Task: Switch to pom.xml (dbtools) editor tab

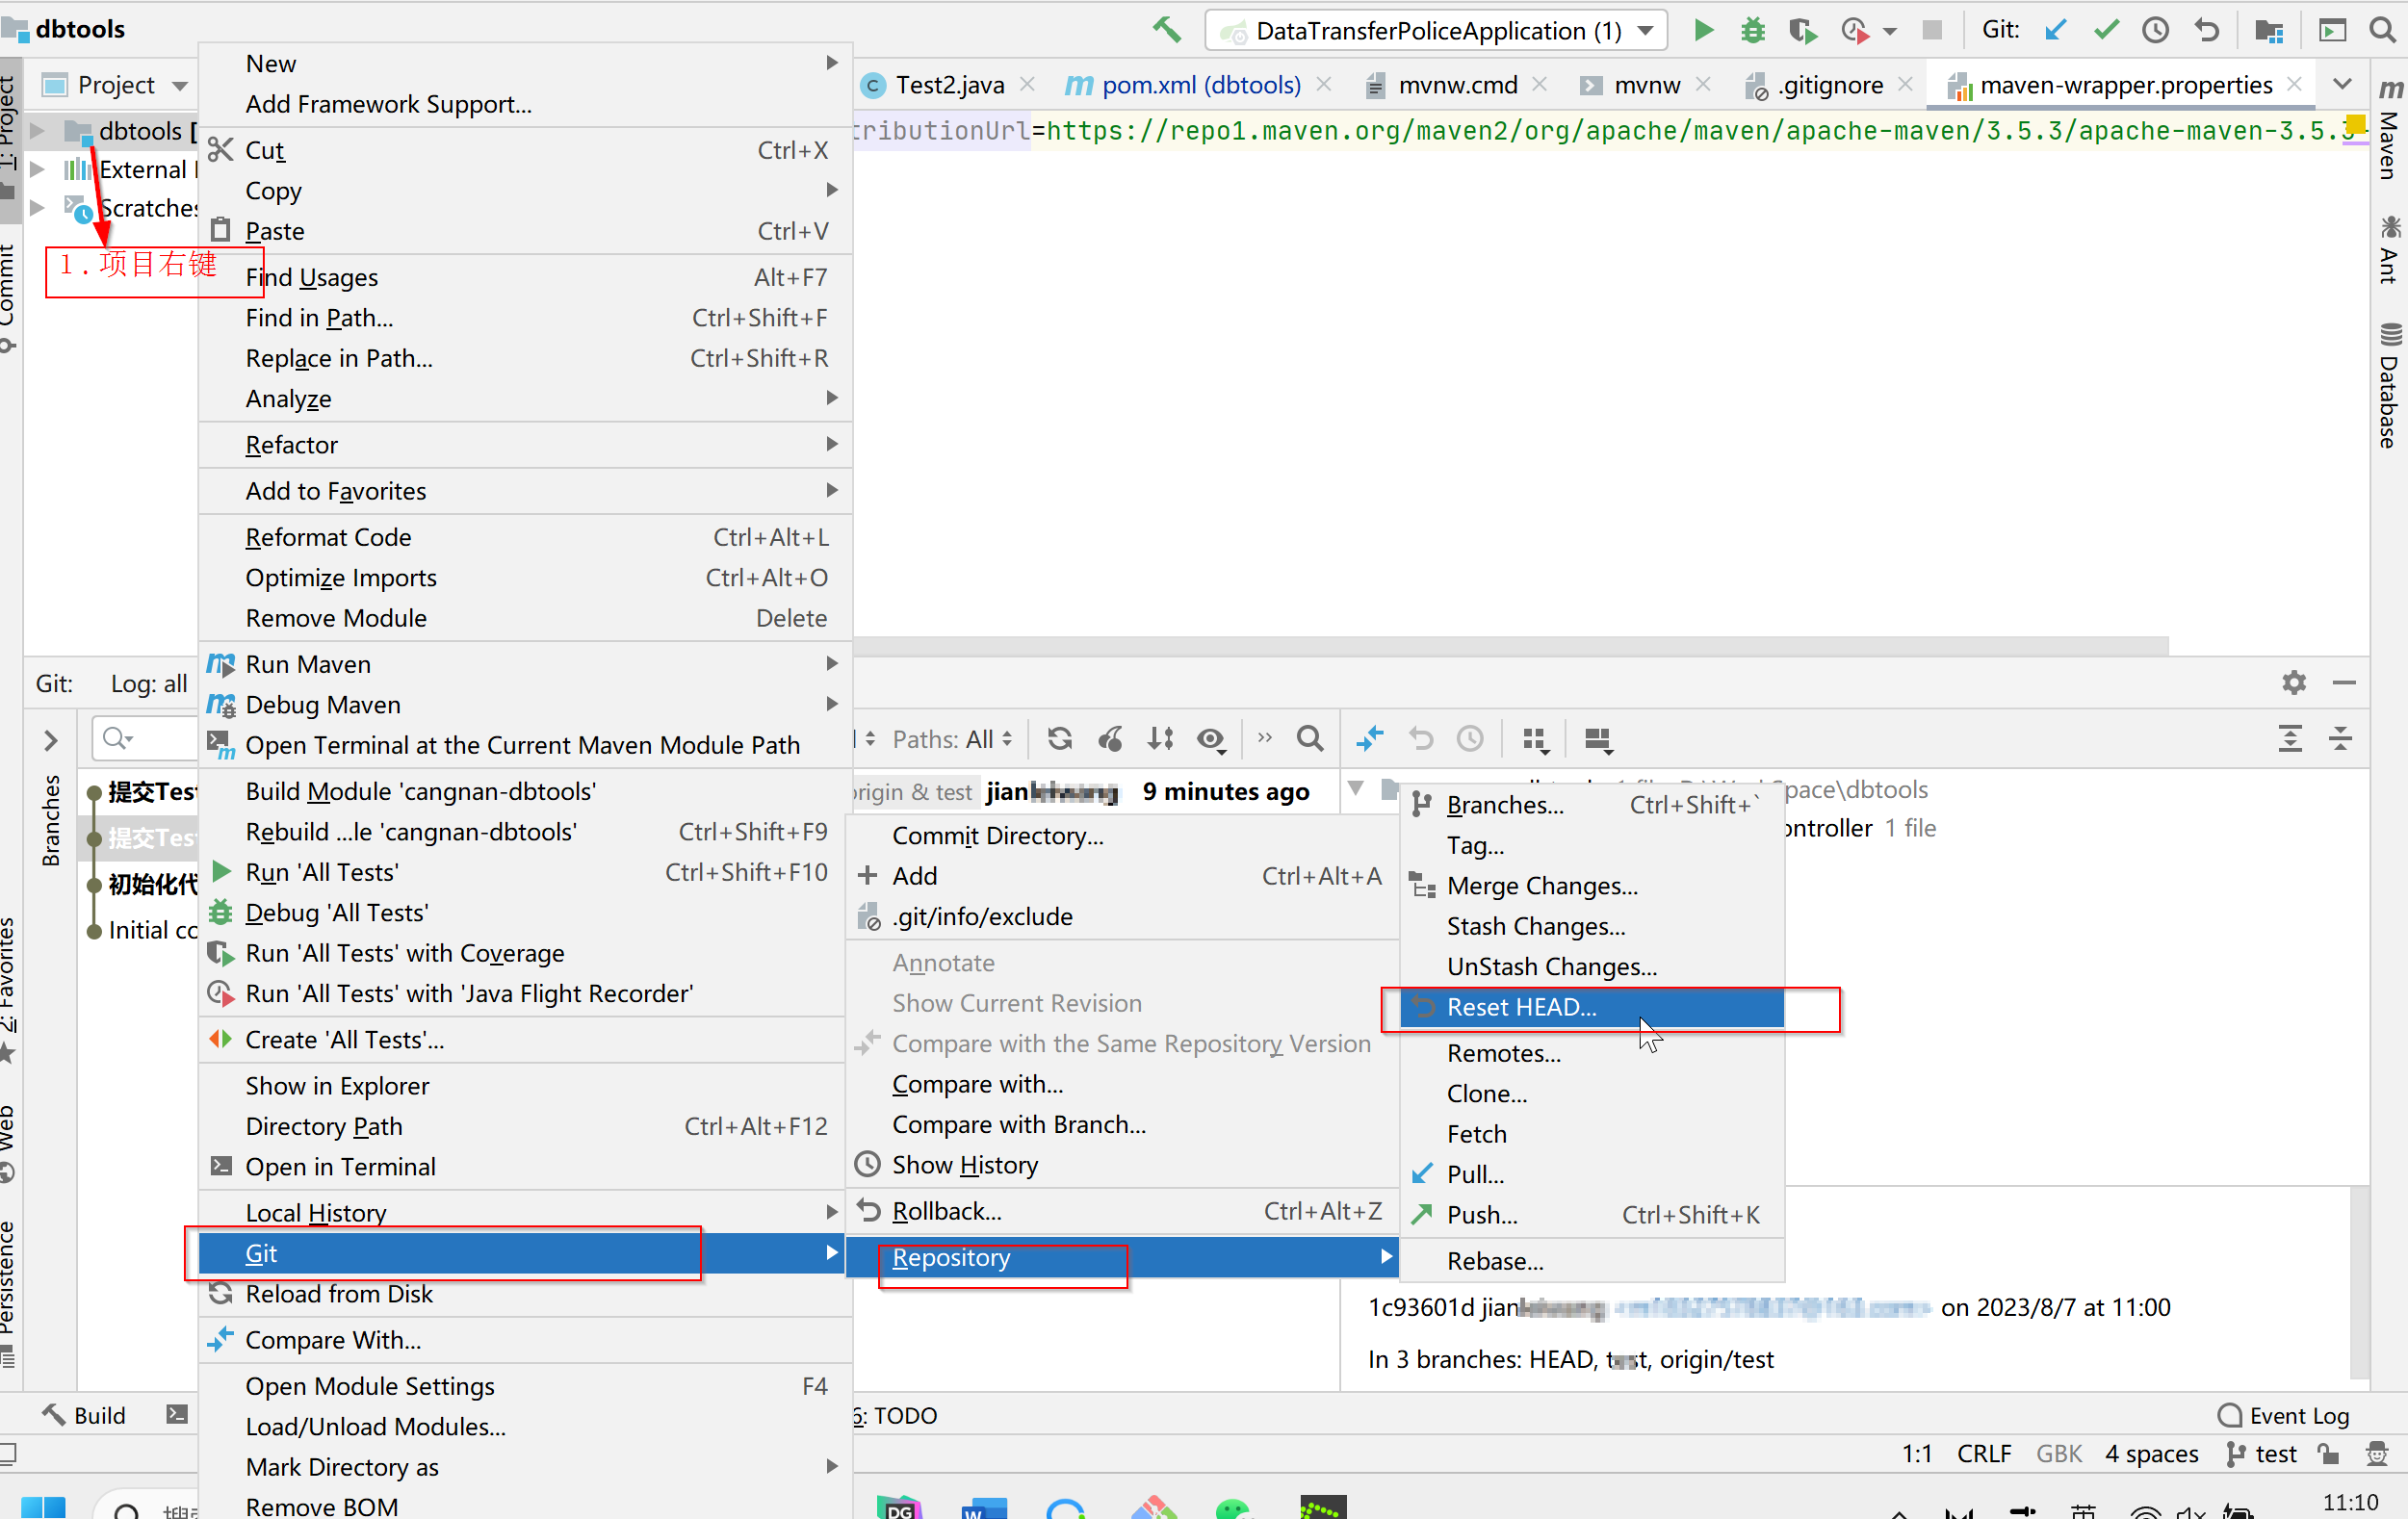Action: (1200, 85)
